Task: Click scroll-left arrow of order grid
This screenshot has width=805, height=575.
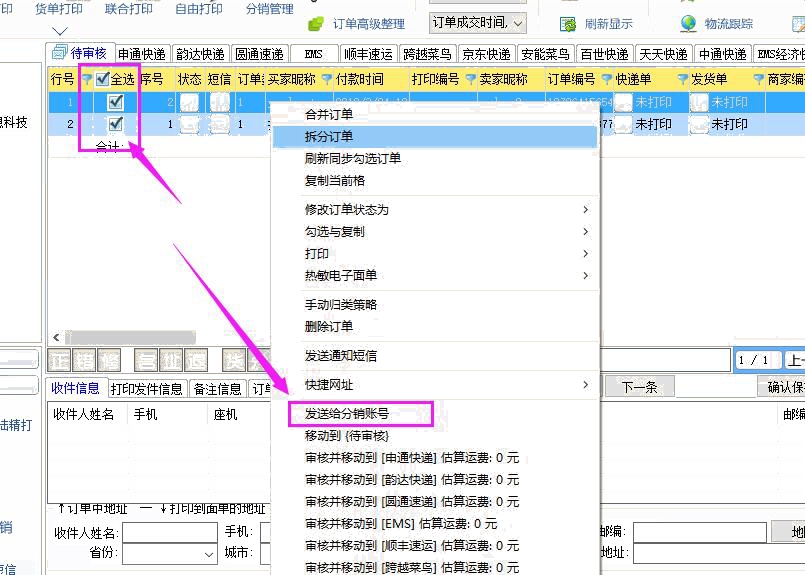Action: click(x=56, y=337)
